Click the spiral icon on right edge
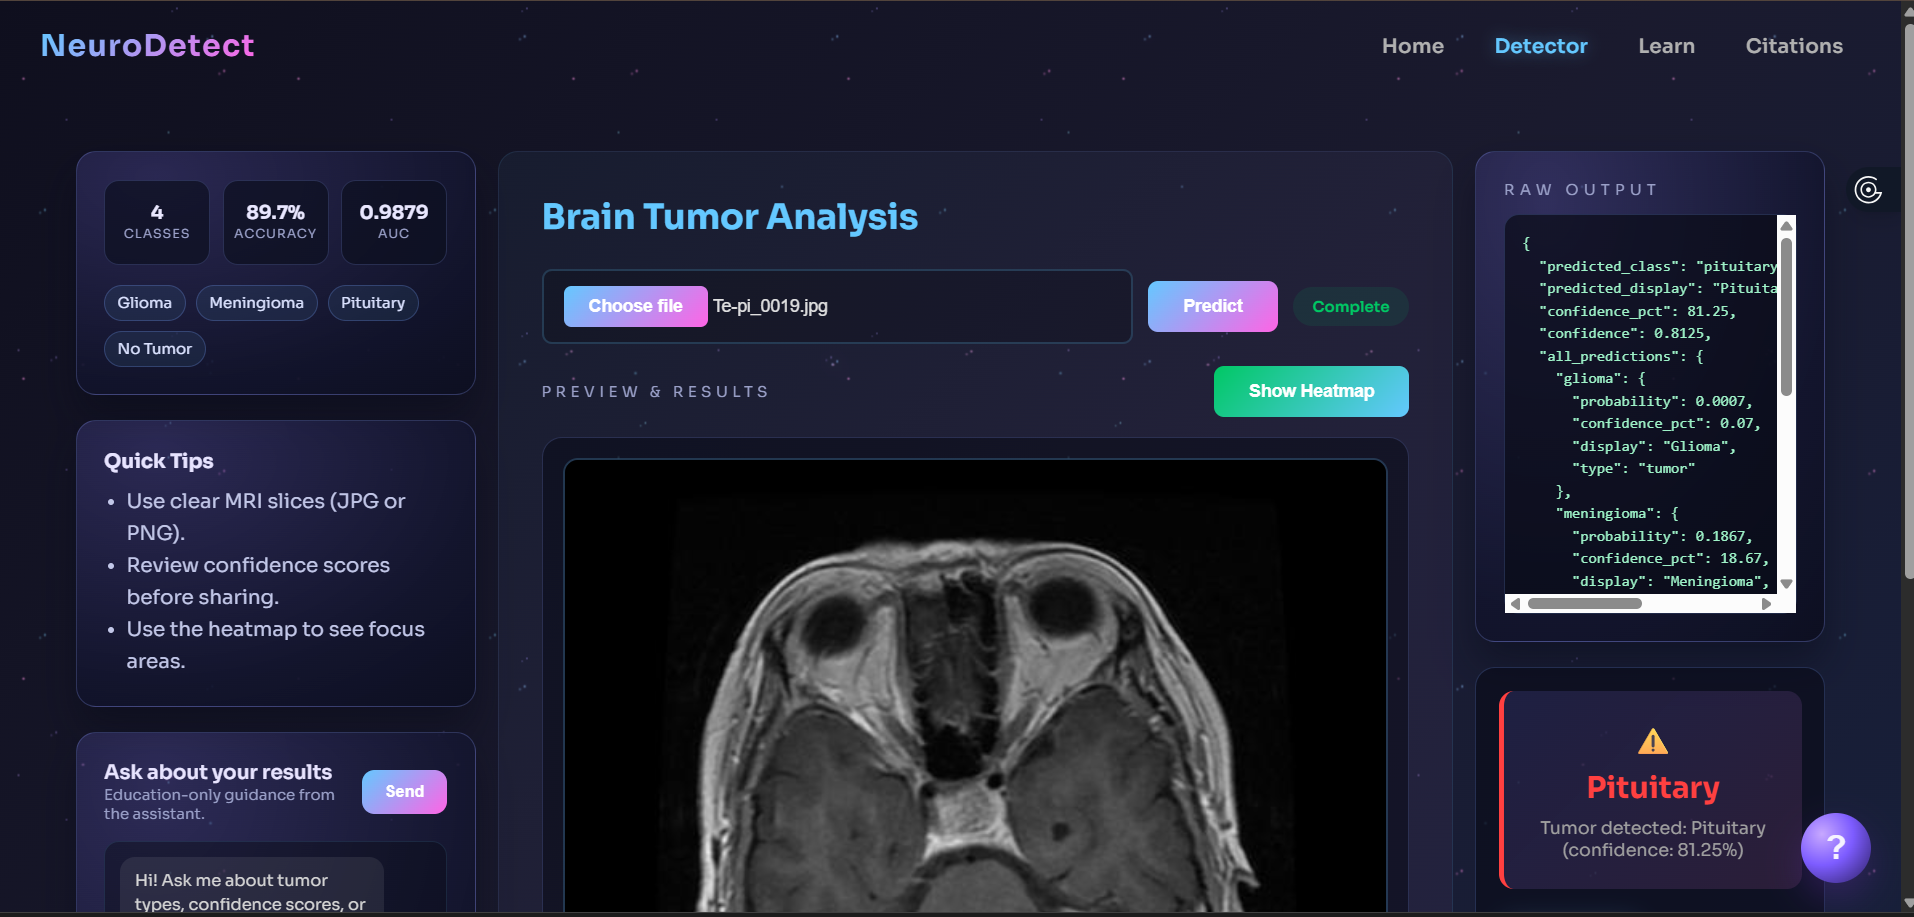This screenshot has height=917, width=1914. coord(1868,190)
